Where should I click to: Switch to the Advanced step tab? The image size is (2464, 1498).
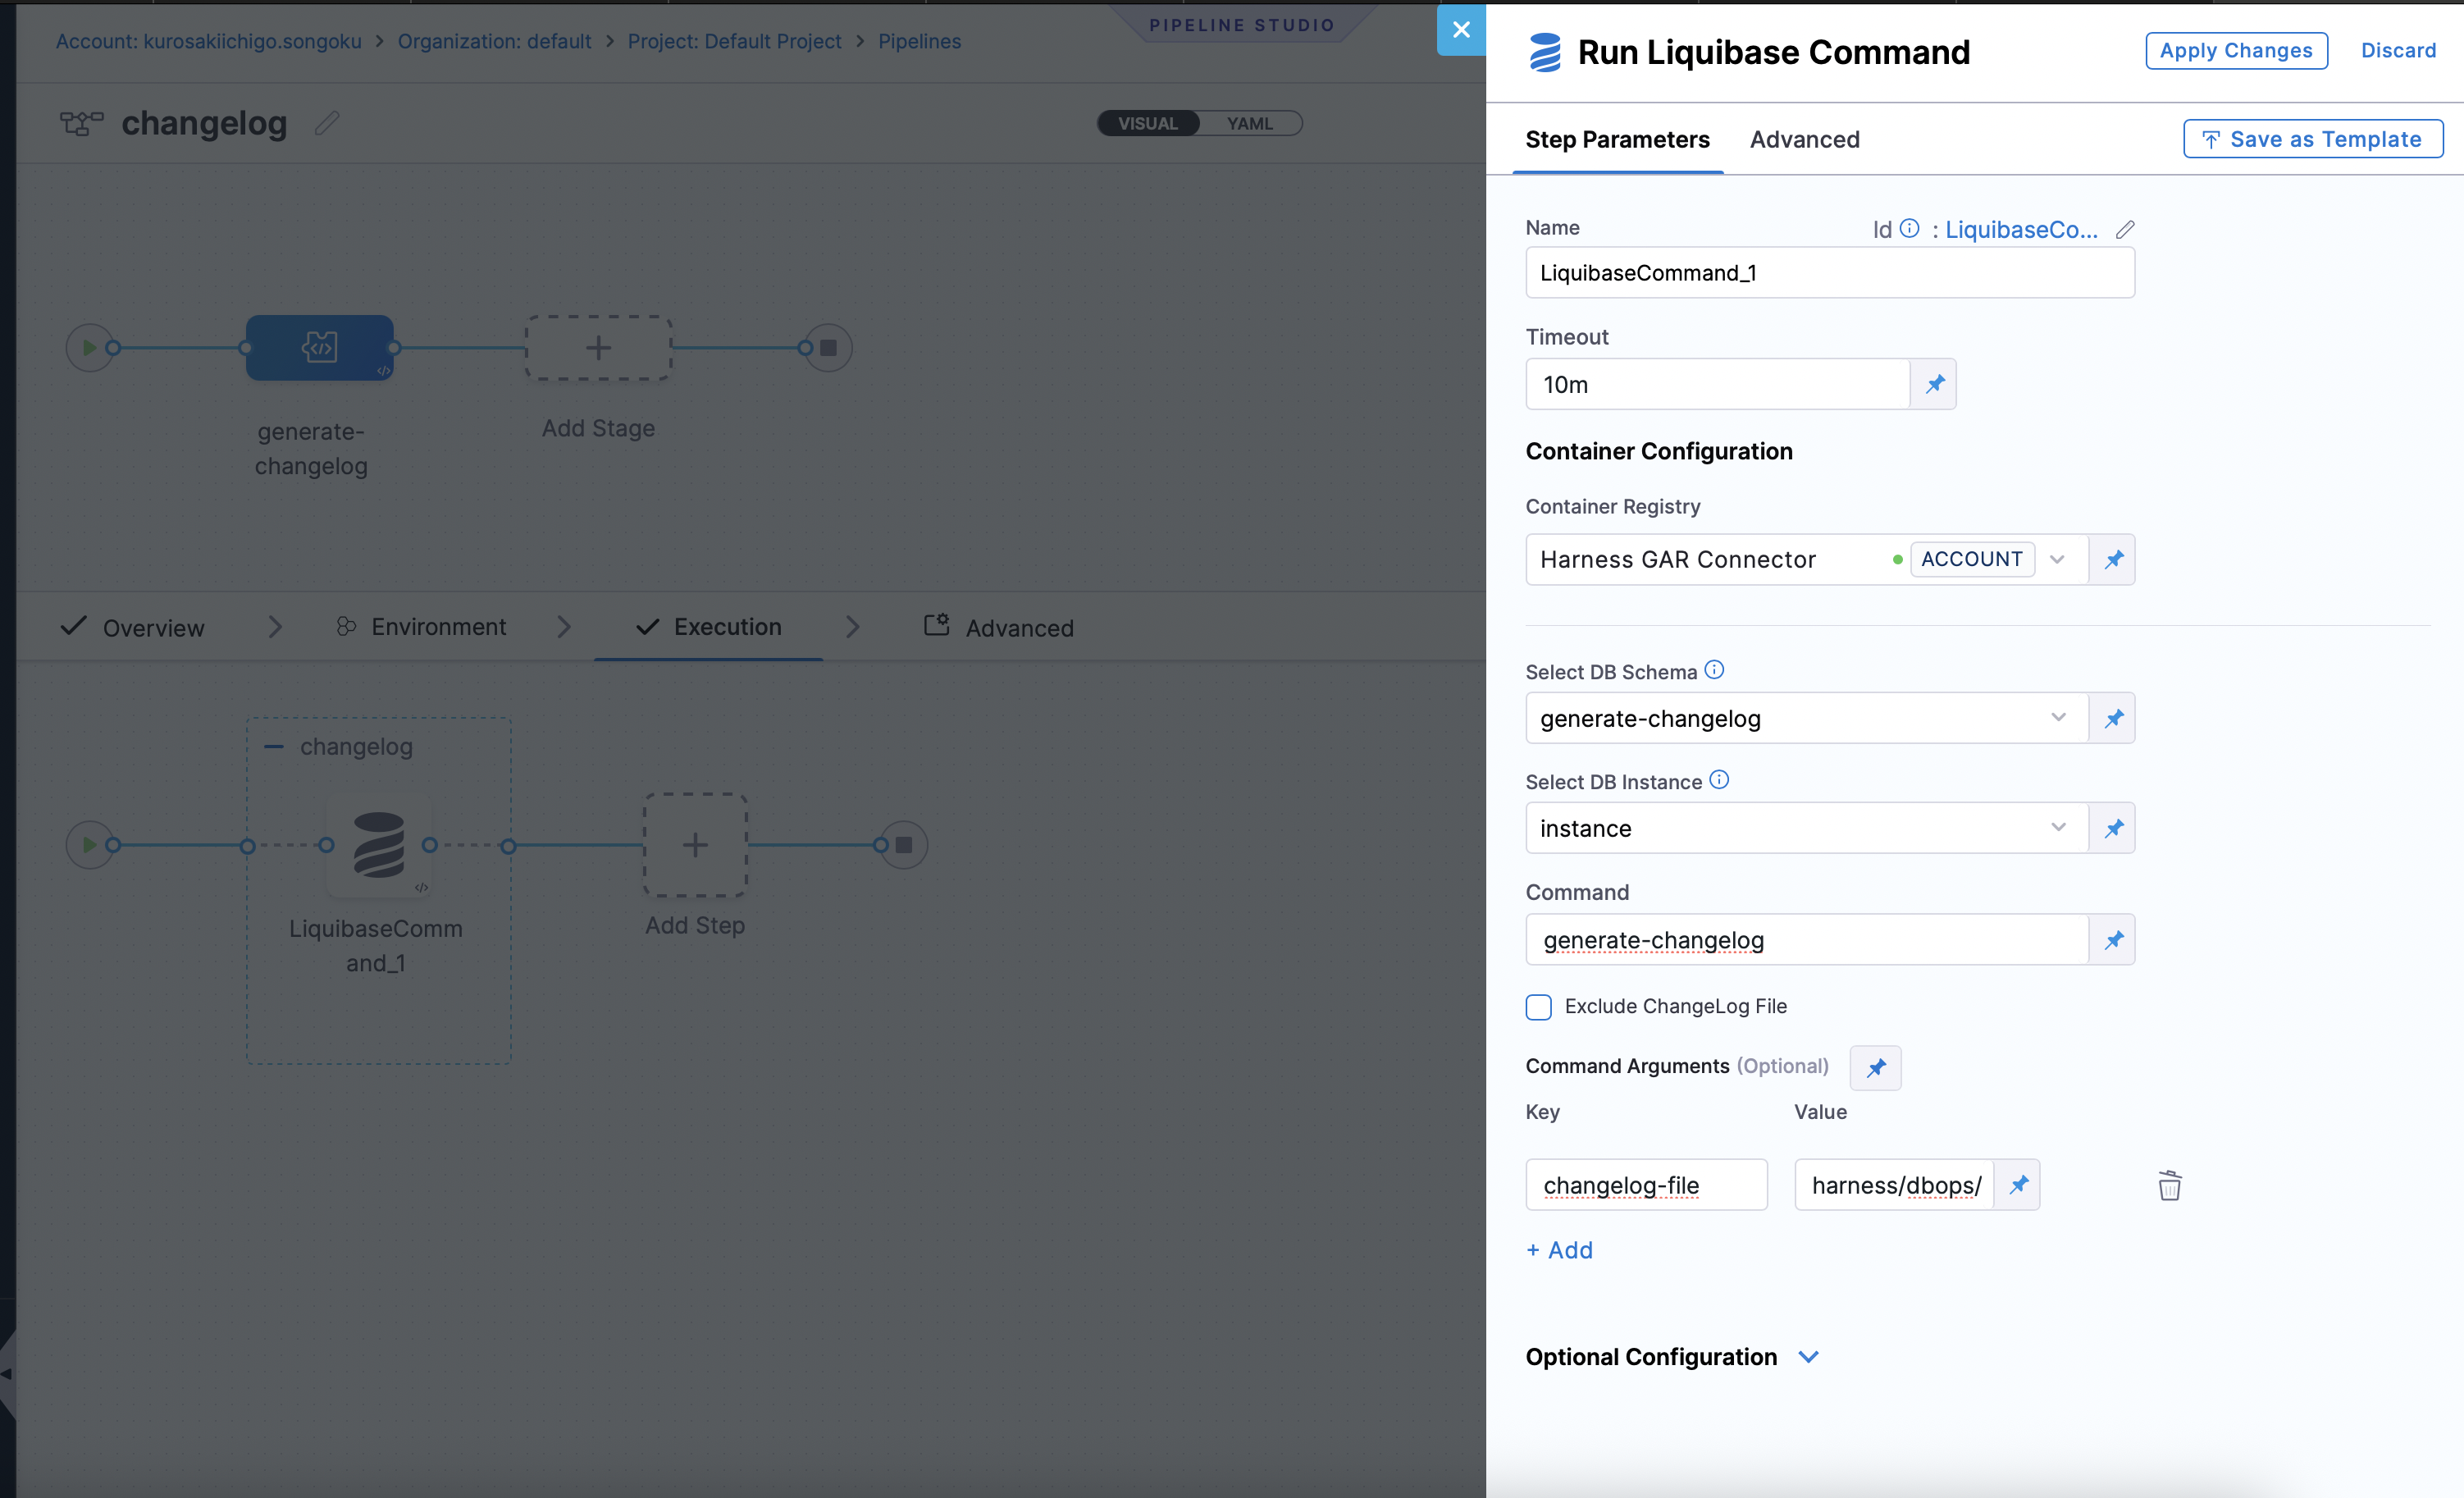pos(1804,139)
